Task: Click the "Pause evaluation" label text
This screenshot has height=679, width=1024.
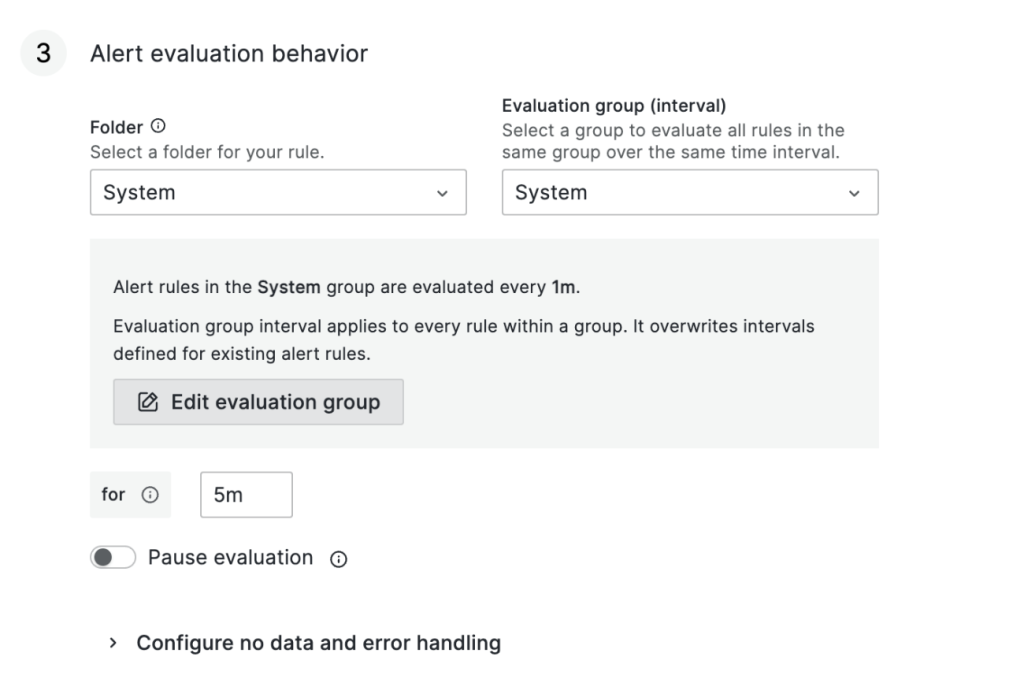Action: click(230, 558)
